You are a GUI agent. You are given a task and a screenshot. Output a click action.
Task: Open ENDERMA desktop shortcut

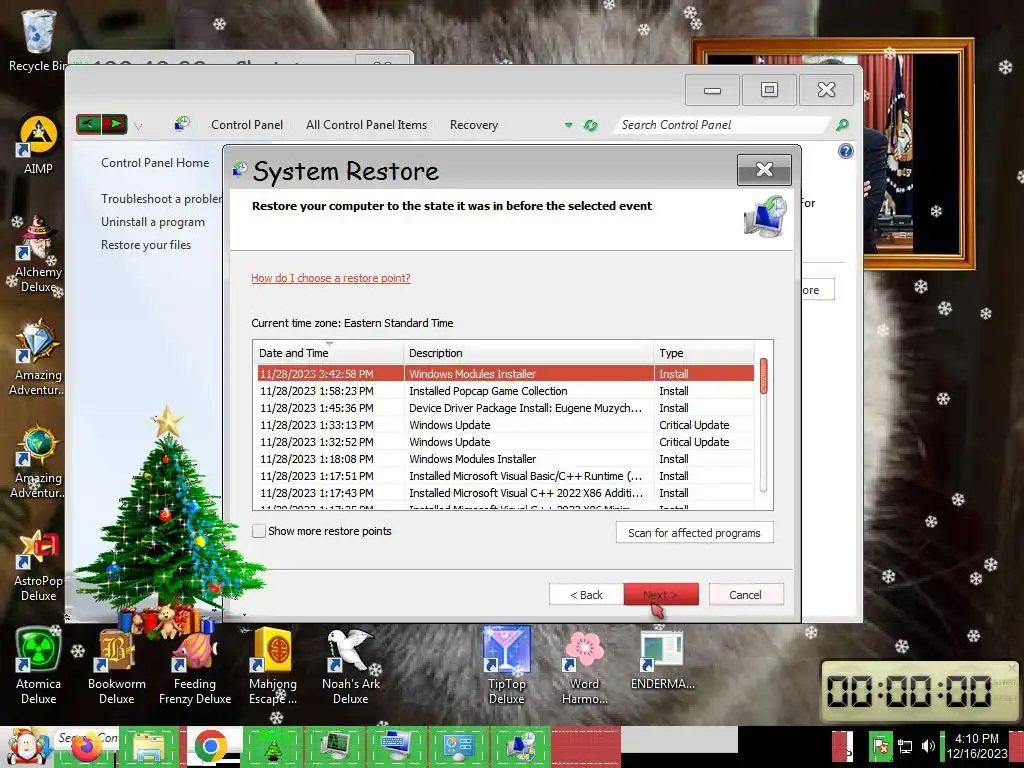point(662,659)
